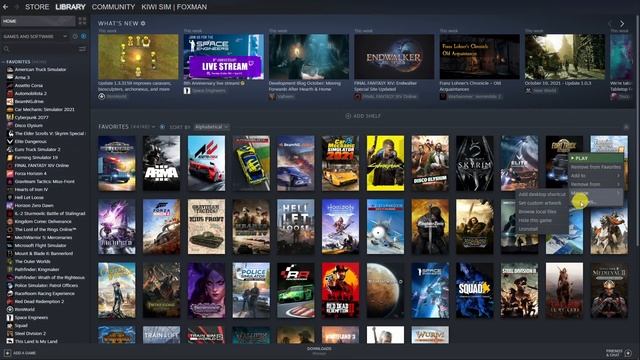This screenshot has height=360, width=640.
Task: Click the library search field
Action: [39, 49]
